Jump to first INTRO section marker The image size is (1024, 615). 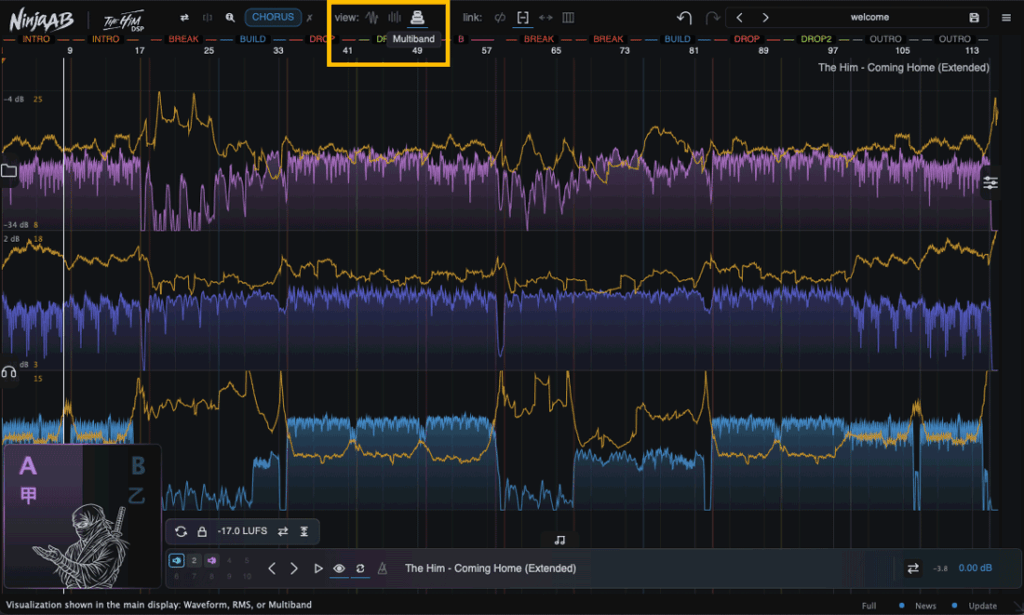(x=36, y=39)
